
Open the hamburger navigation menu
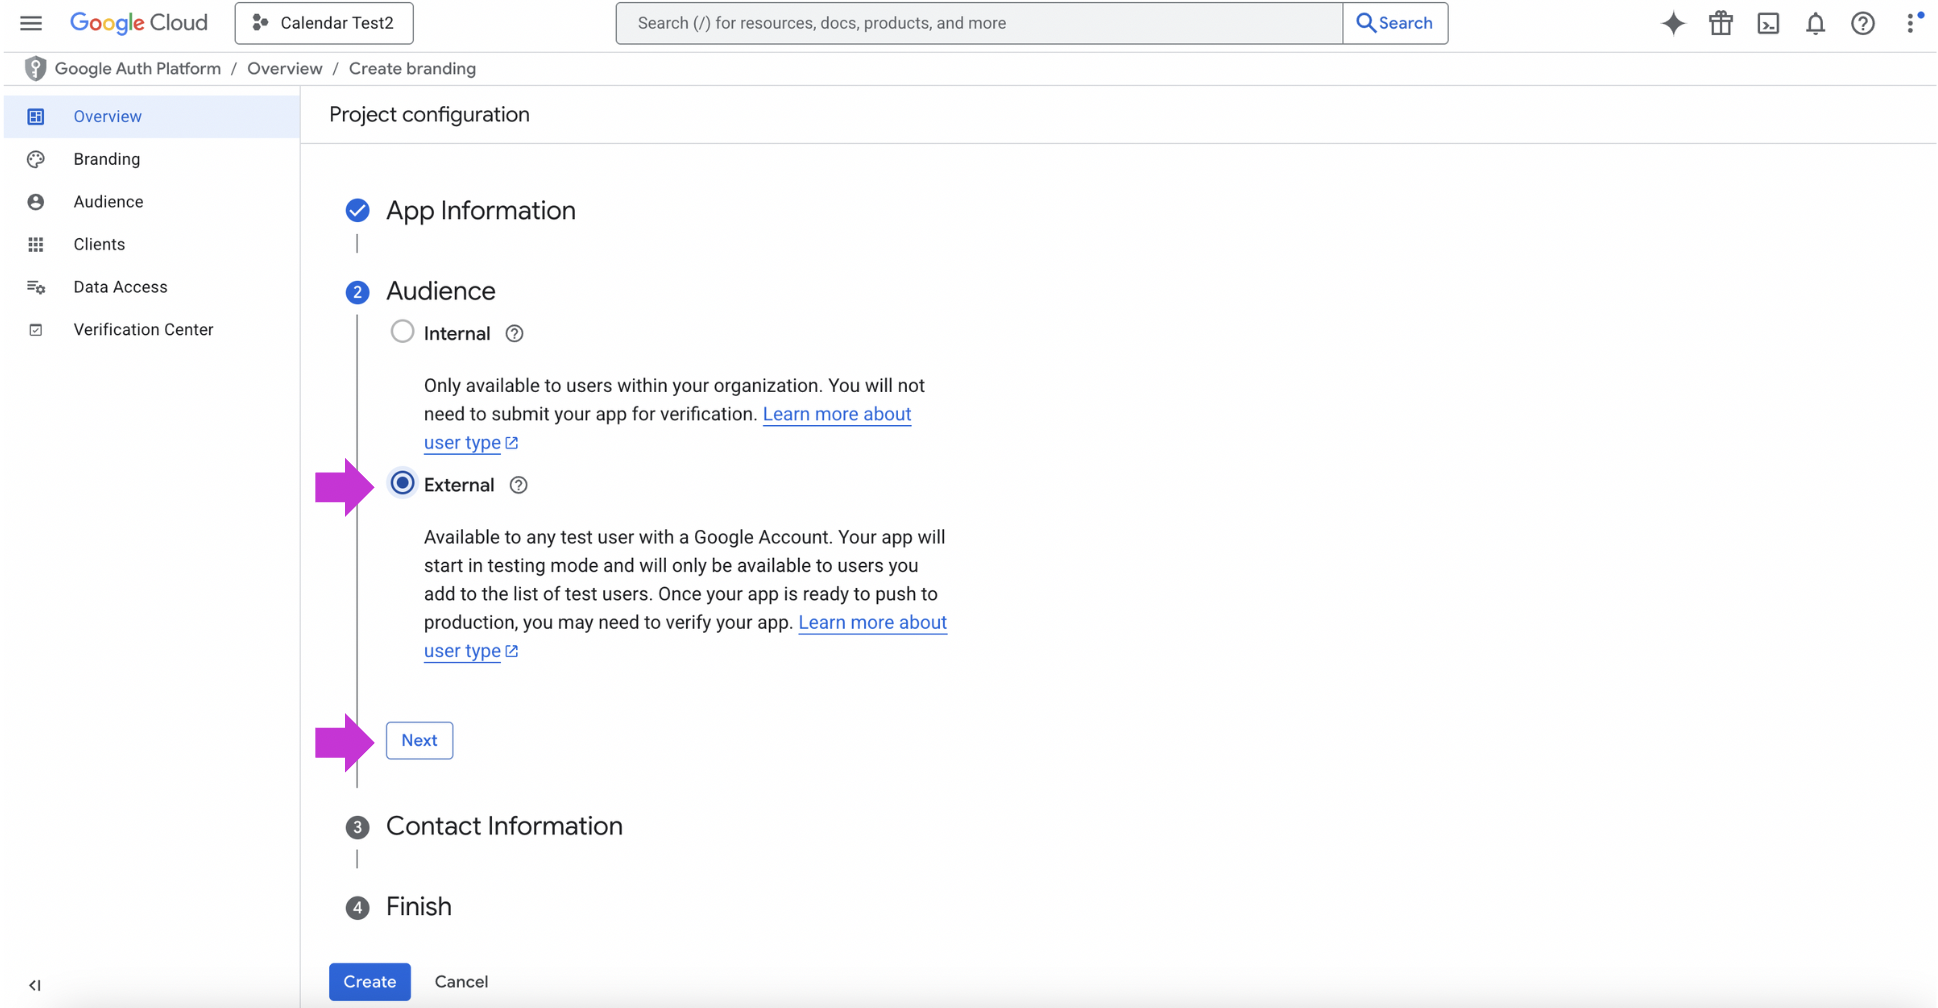(31, 23)
